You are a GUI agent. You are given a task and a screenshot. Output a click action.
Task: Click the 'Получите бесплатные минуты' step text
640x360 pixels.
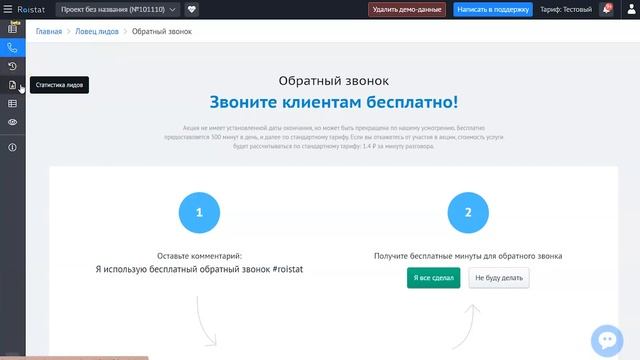(468, 256)
